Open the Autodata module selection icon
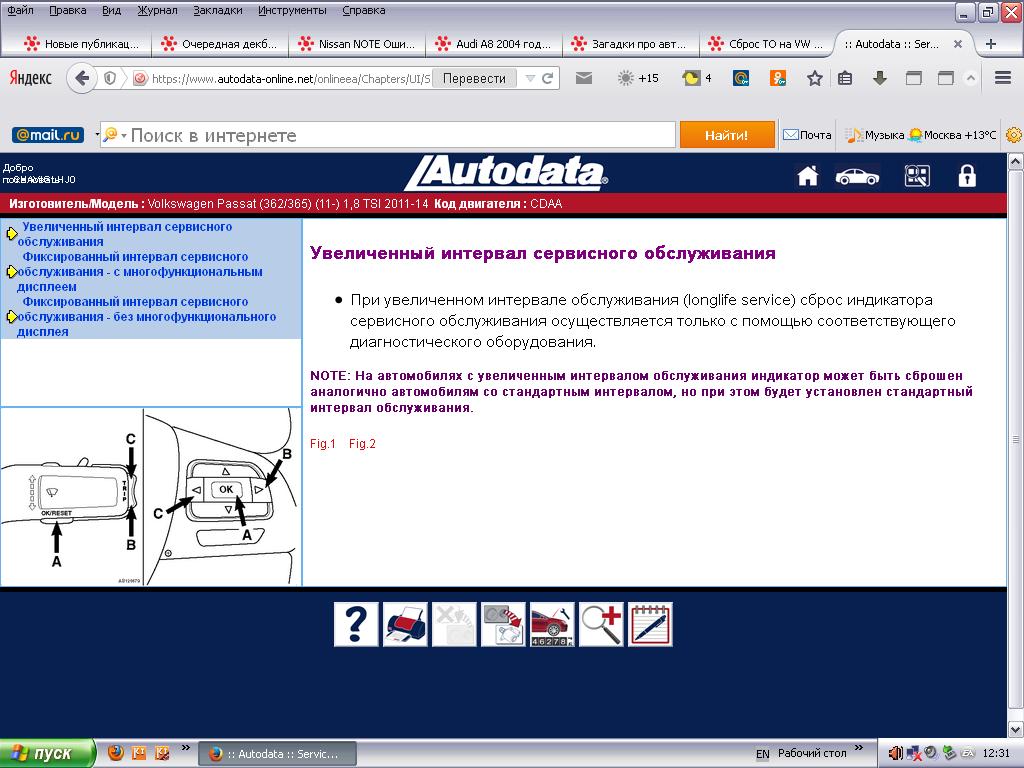The width and height of the screenshot is (1024, 768). (x=917, y=176)
